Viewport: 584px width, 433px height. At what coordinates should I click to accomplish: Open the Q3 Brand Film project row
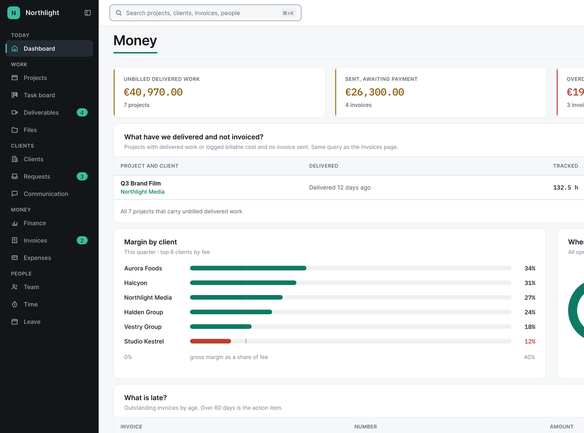pyautogui.click(x=349, y=188)
